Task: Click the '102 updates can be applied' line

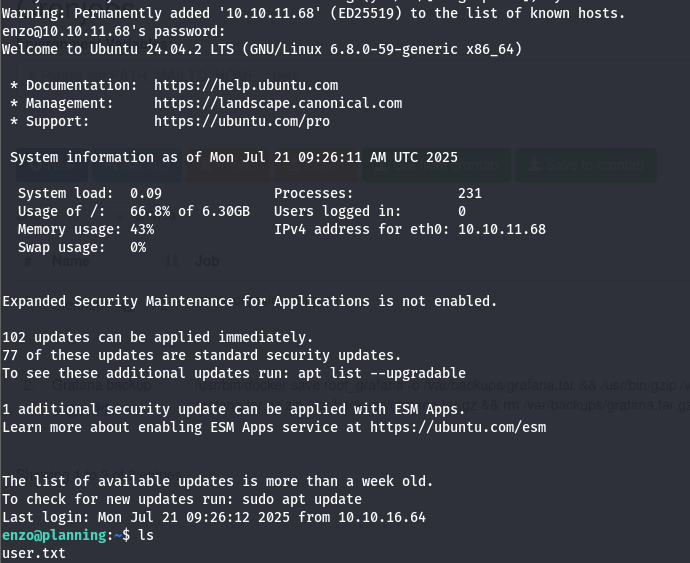Action: click(x=158, y=337)
